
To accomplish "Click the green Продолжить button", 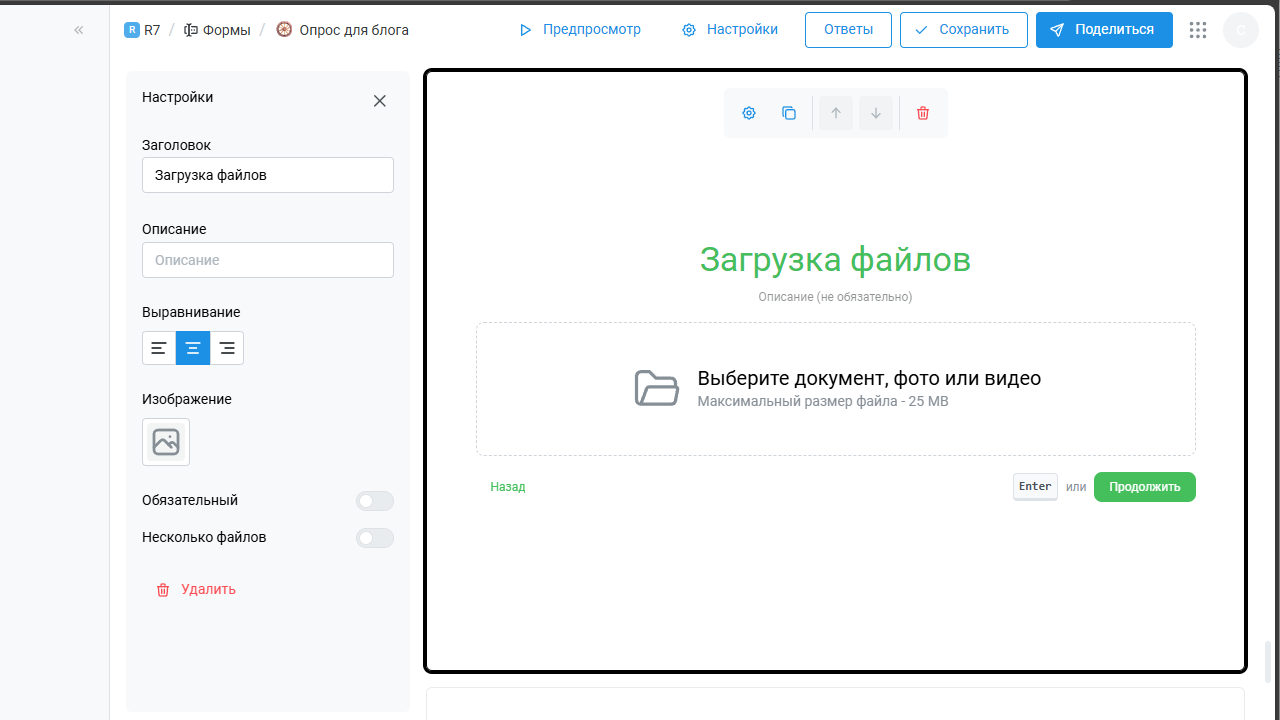I will 1145,487.
